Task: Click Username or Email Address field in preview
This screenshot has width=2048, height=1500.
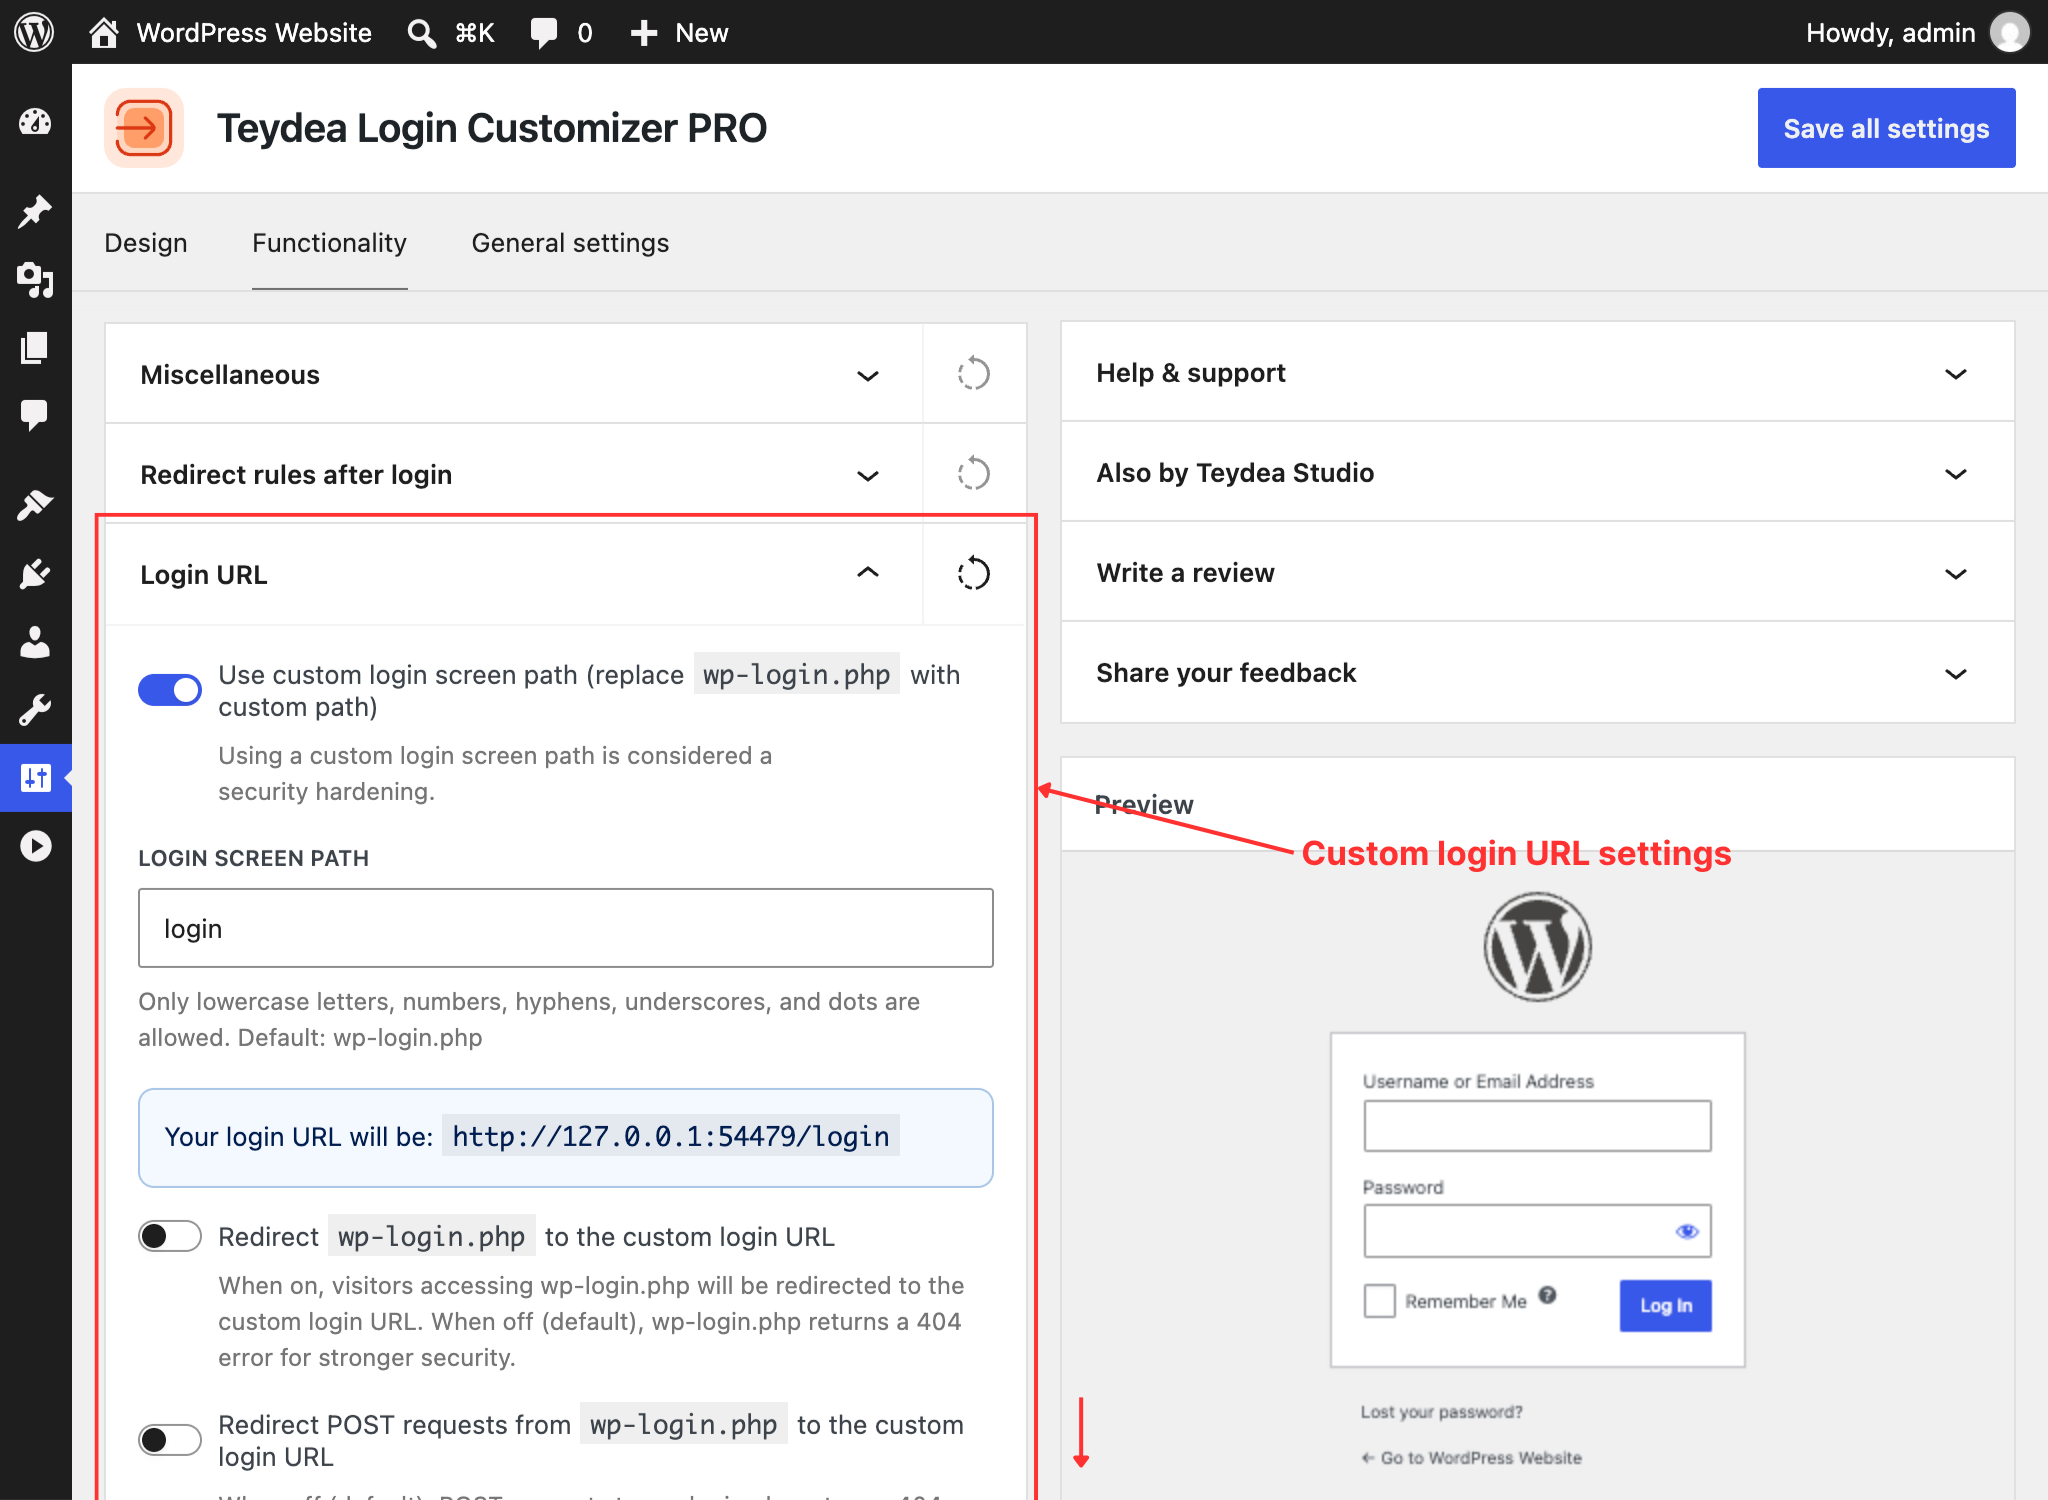Action: [1537, 1126]
